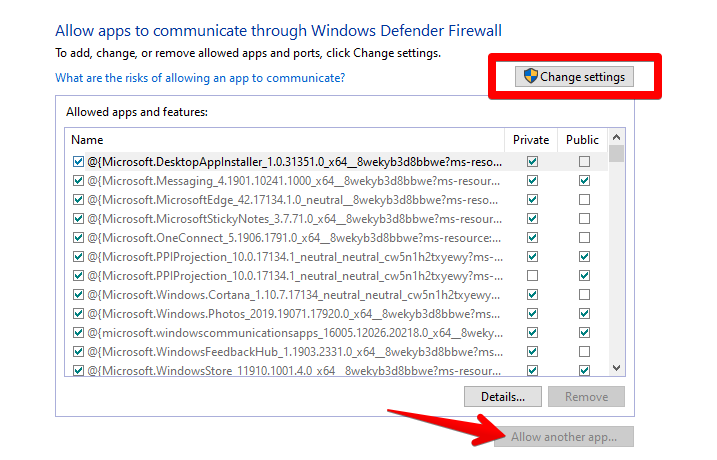Click the Remove button
This screenshot has width=717, height=460.
pyautogui.click(x=586, y=396)
